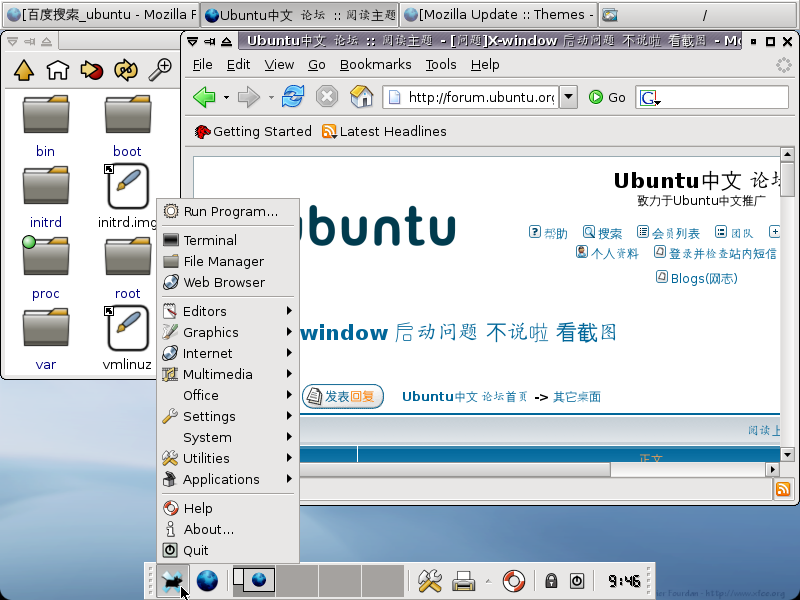Expand the System submenu
The width and height of the screenshot is (800, 600).
coord(228,437)
